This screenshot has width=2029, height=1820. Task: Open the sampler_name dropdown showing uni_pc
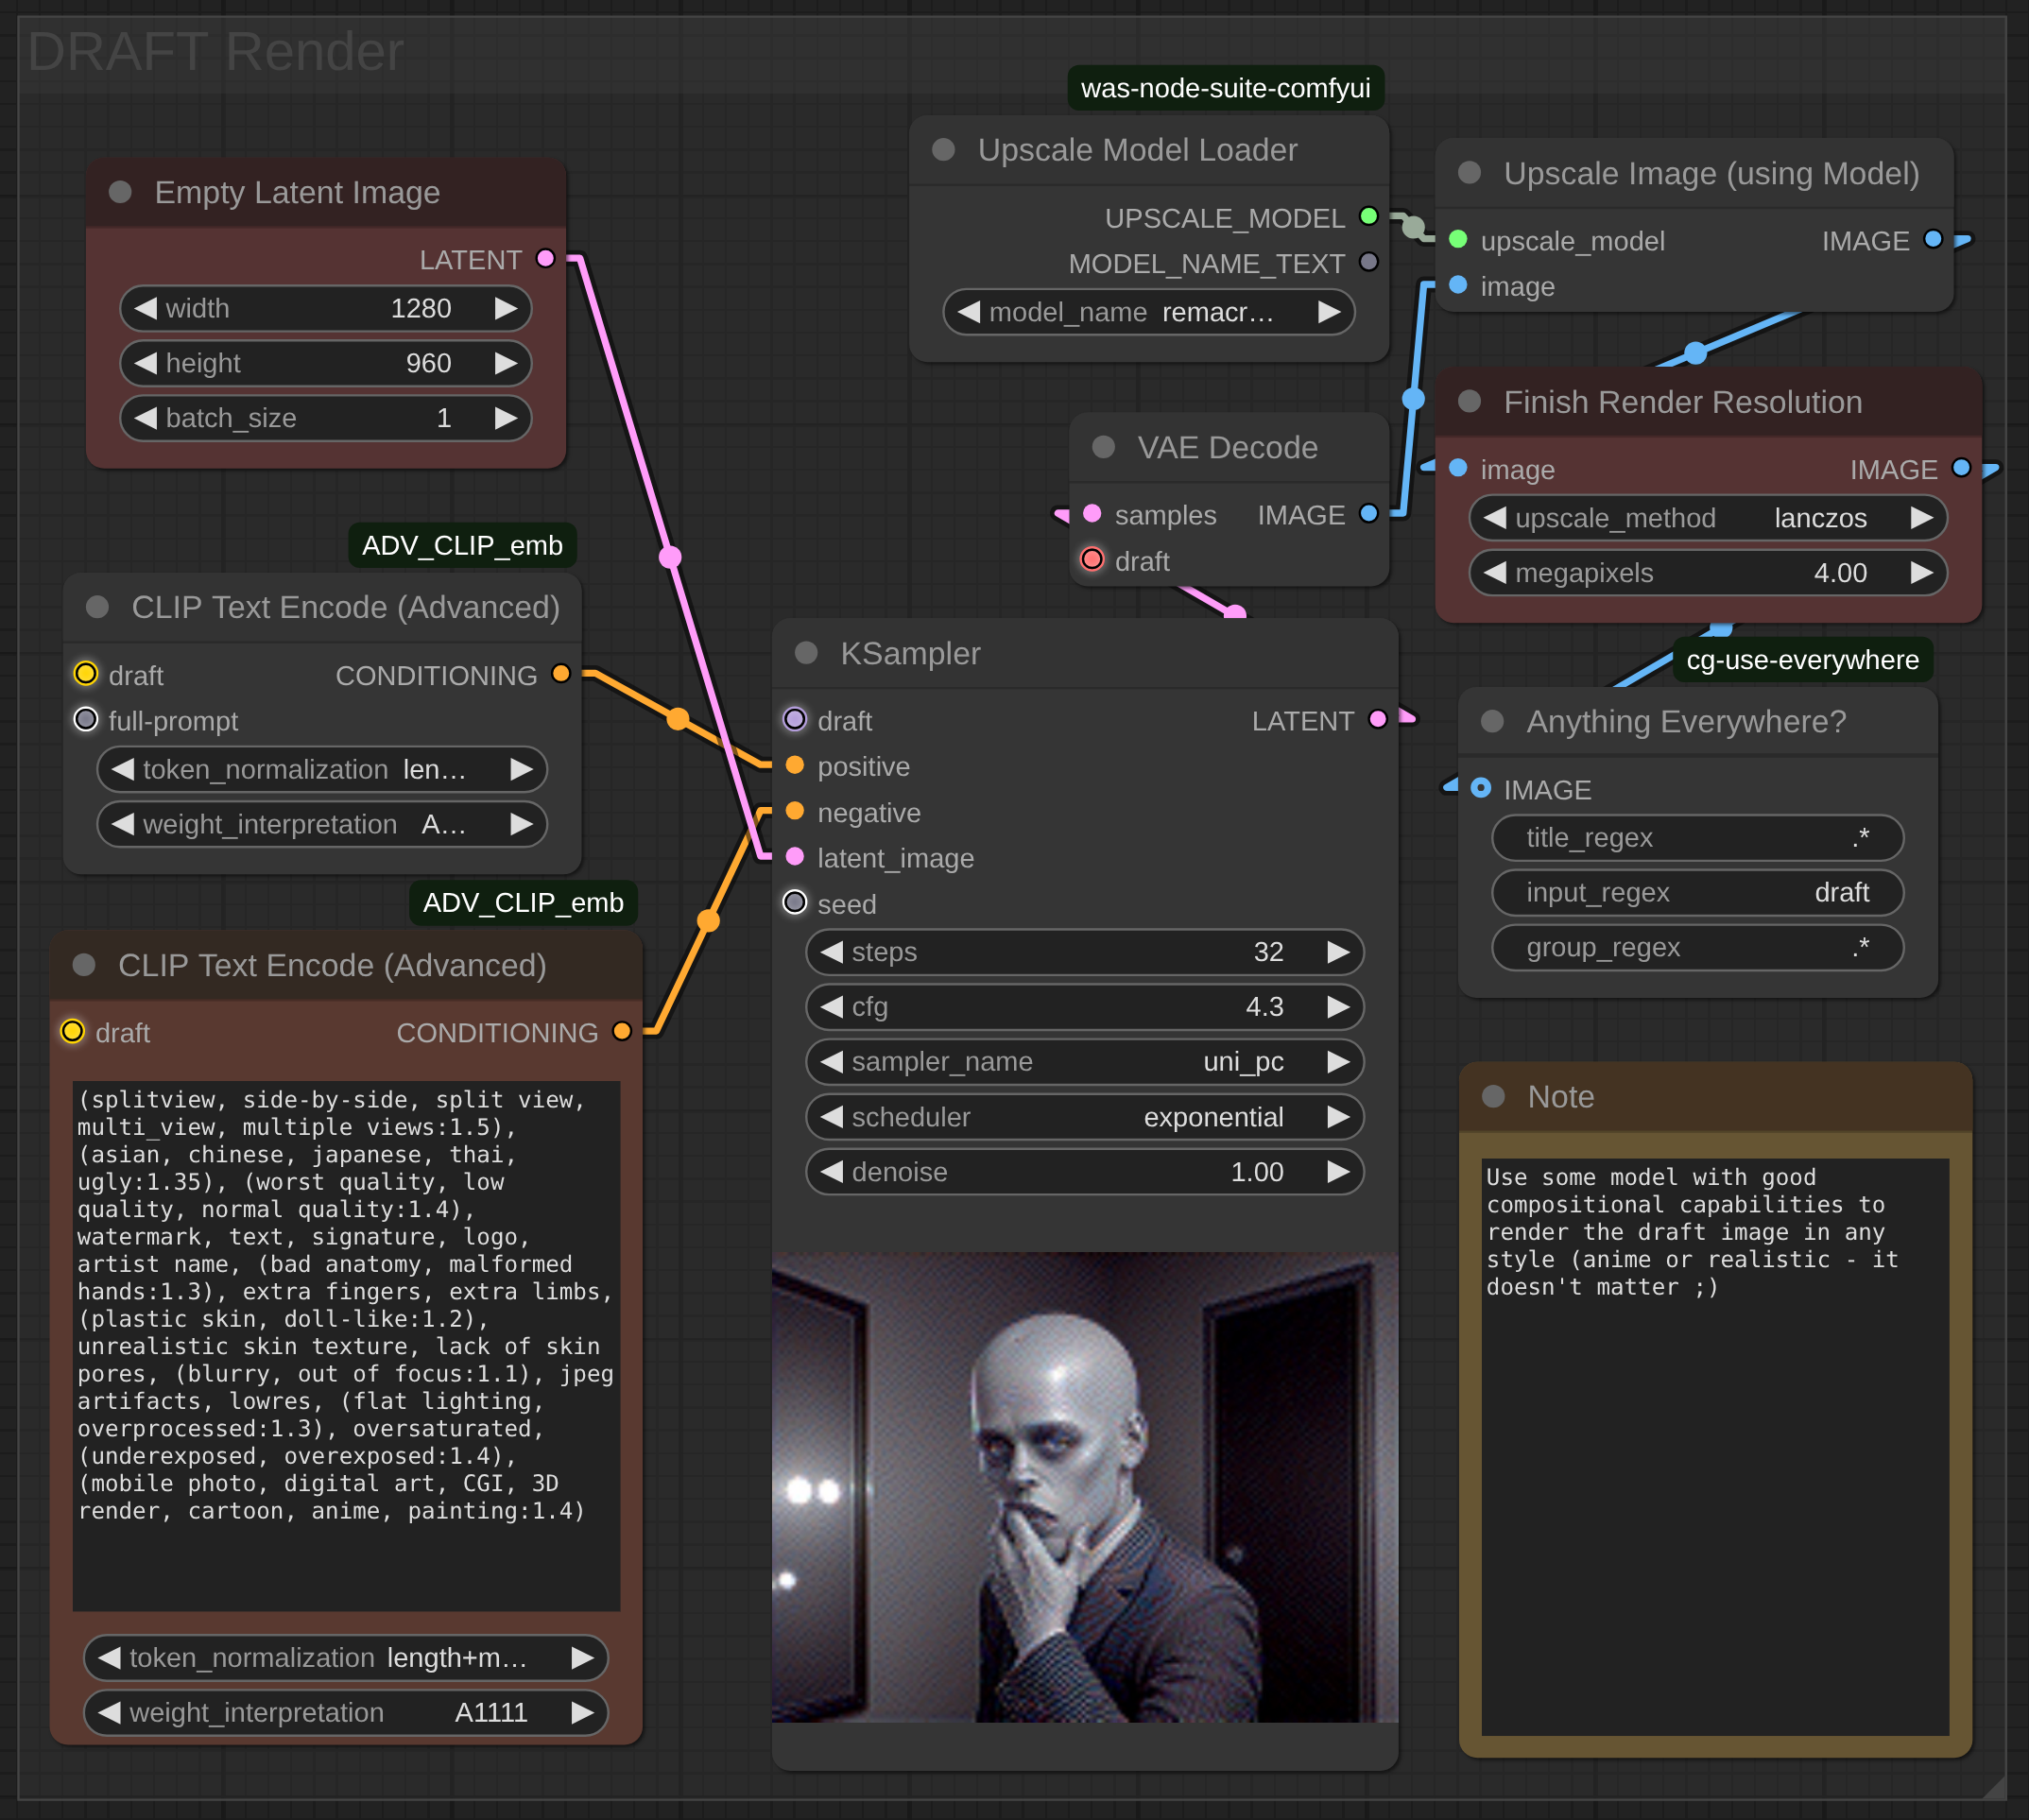point(1085,1062)
